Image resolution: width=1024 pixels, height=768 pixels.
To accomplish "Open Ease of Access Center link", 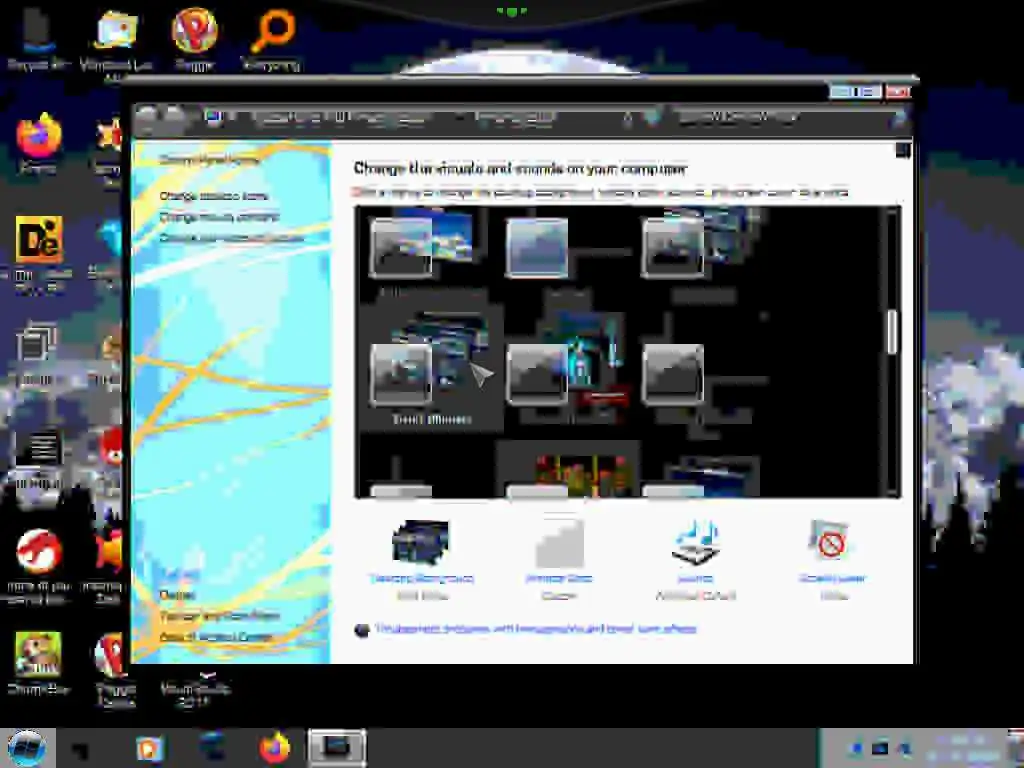I will [x=216, y=637].
